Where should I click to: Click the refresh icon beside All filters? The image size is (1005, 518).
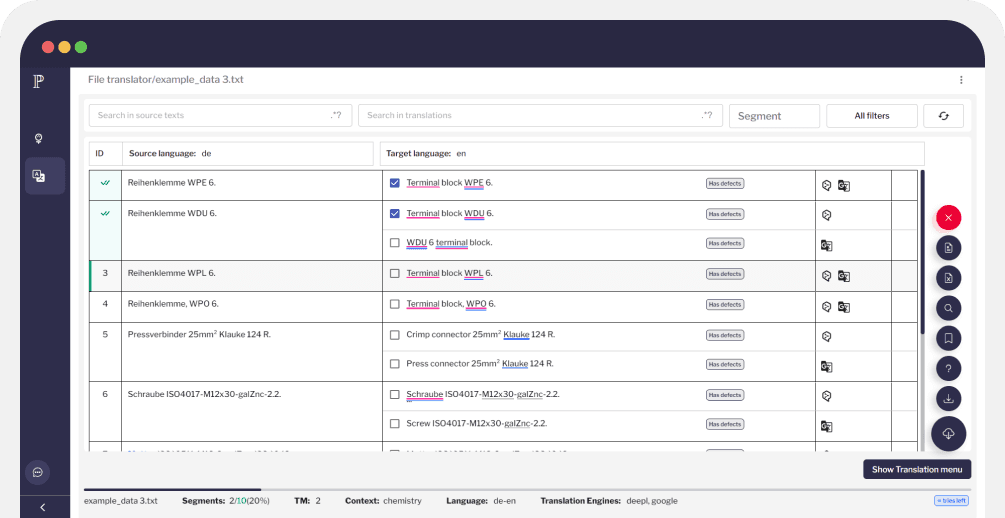943,116
